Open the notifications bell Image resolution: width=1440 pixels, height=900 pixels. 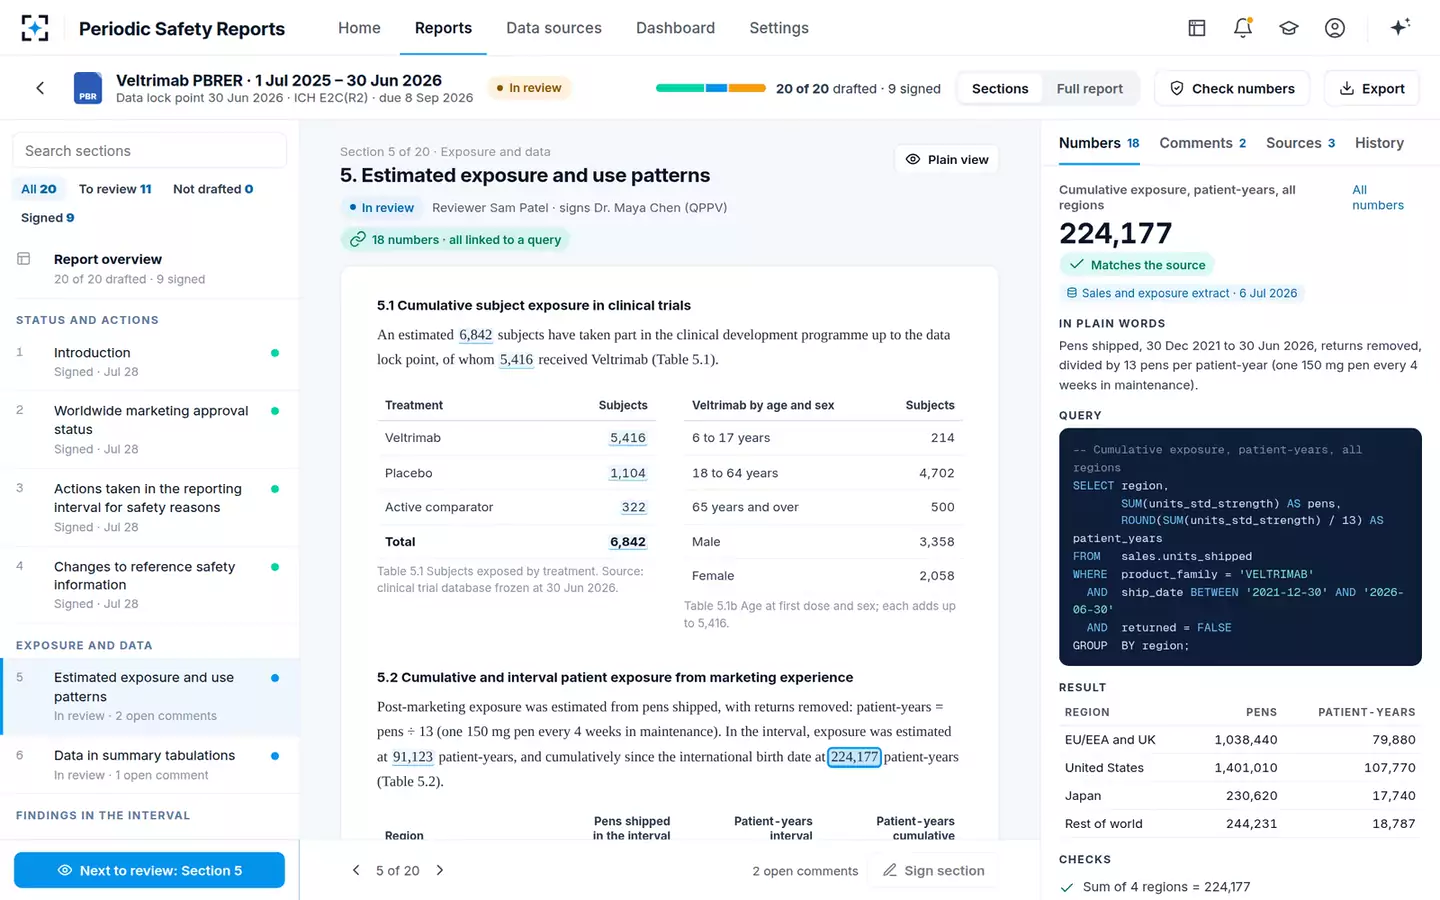tap(1243, 28)
